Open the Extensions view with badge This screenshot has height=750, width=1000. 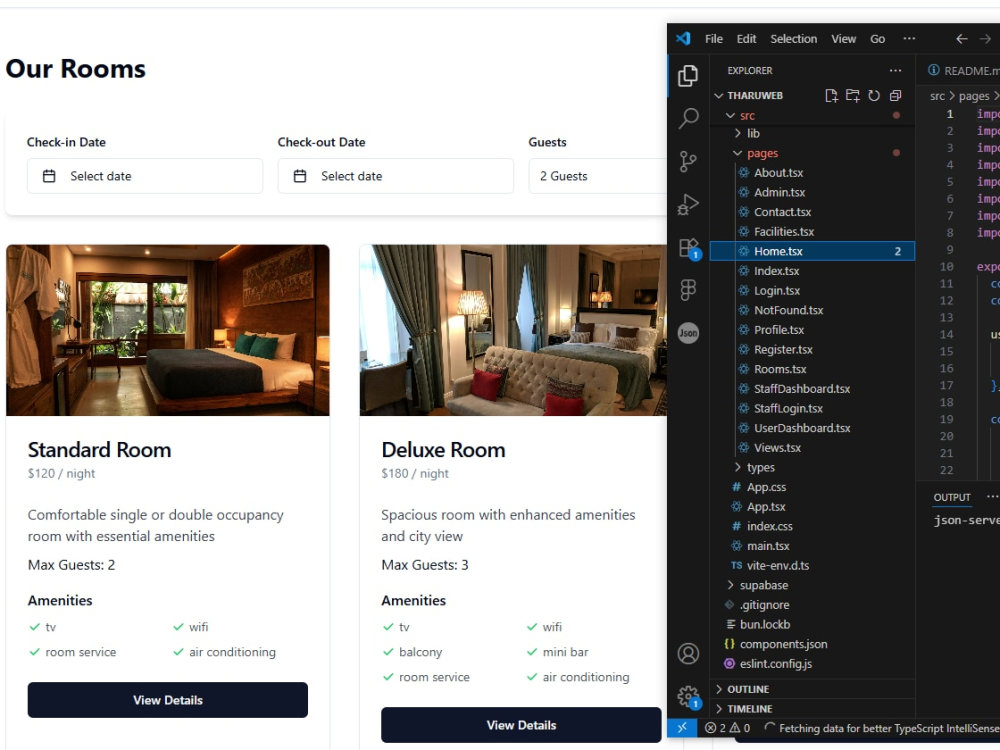(689, 247)
